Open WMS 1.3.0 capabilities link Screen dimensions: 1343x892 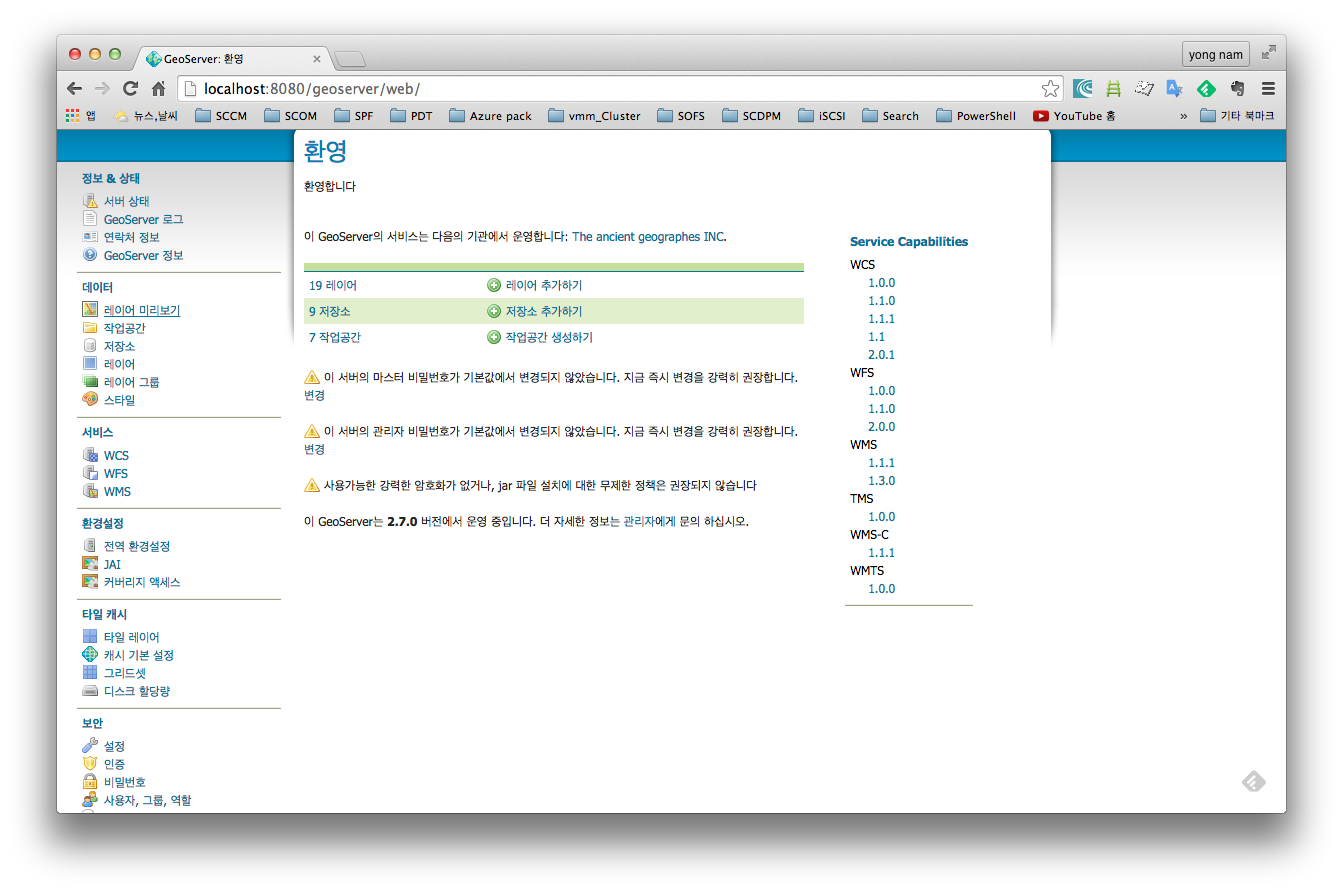pos(881,481)
